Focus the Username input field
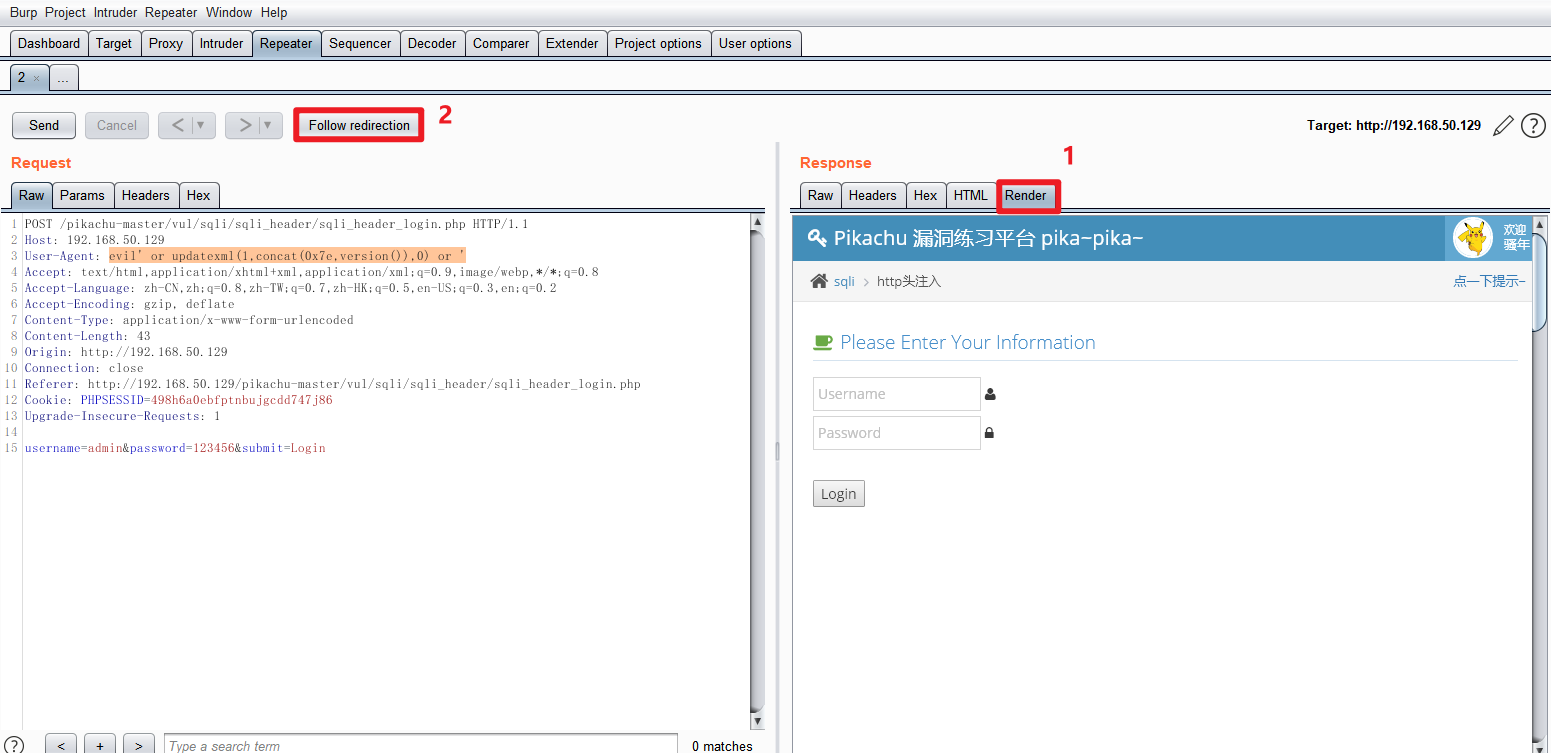 (897, 394)
